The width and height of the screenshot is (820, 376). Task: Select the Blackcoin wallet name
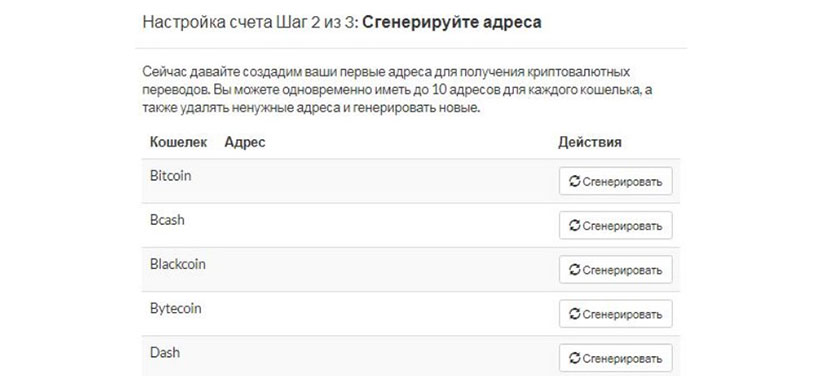[178, 264]
